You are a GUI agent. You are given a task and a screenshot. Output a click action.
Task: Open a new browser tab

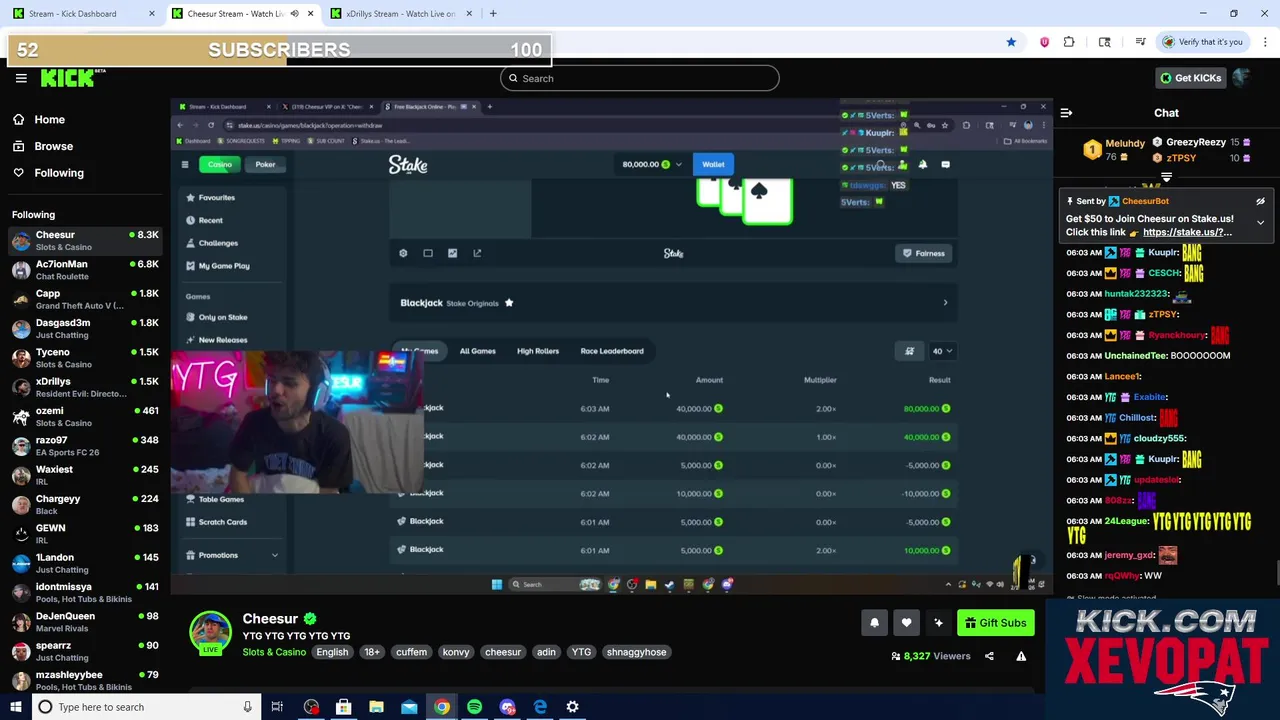(x=492, y=13)
